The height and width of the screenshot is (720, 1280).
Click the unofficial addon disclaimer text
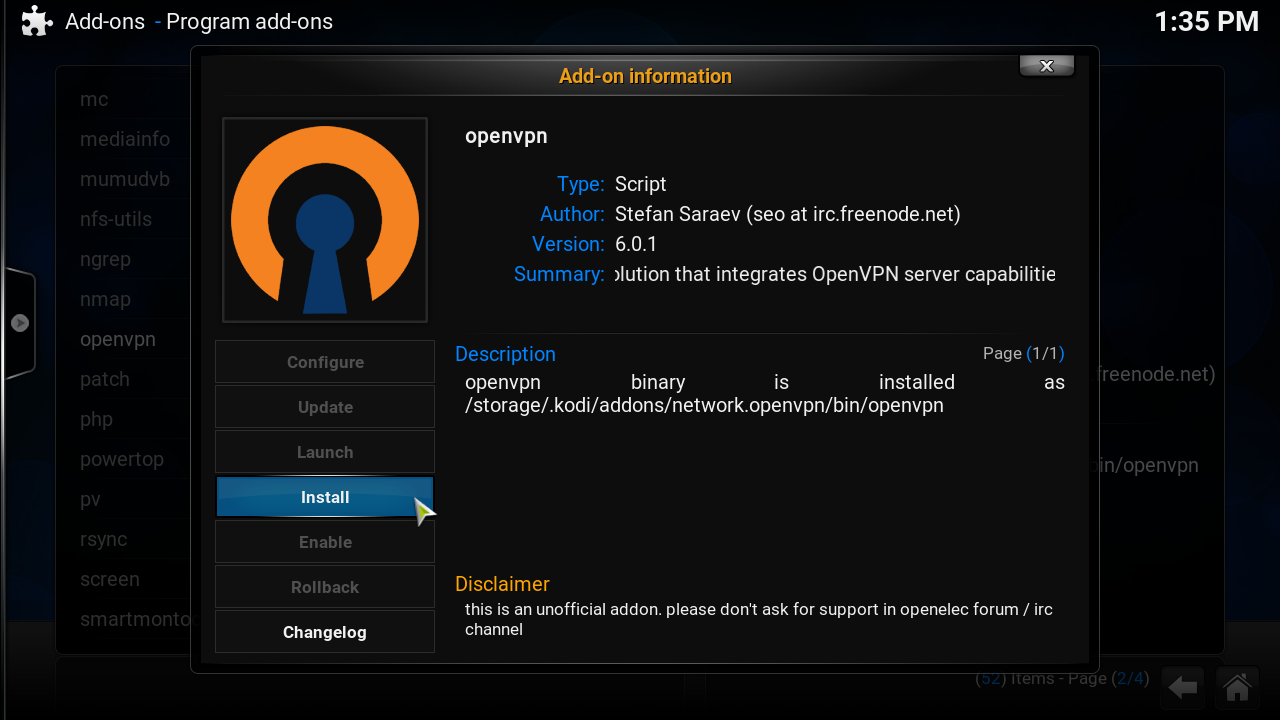click(759, 619)
